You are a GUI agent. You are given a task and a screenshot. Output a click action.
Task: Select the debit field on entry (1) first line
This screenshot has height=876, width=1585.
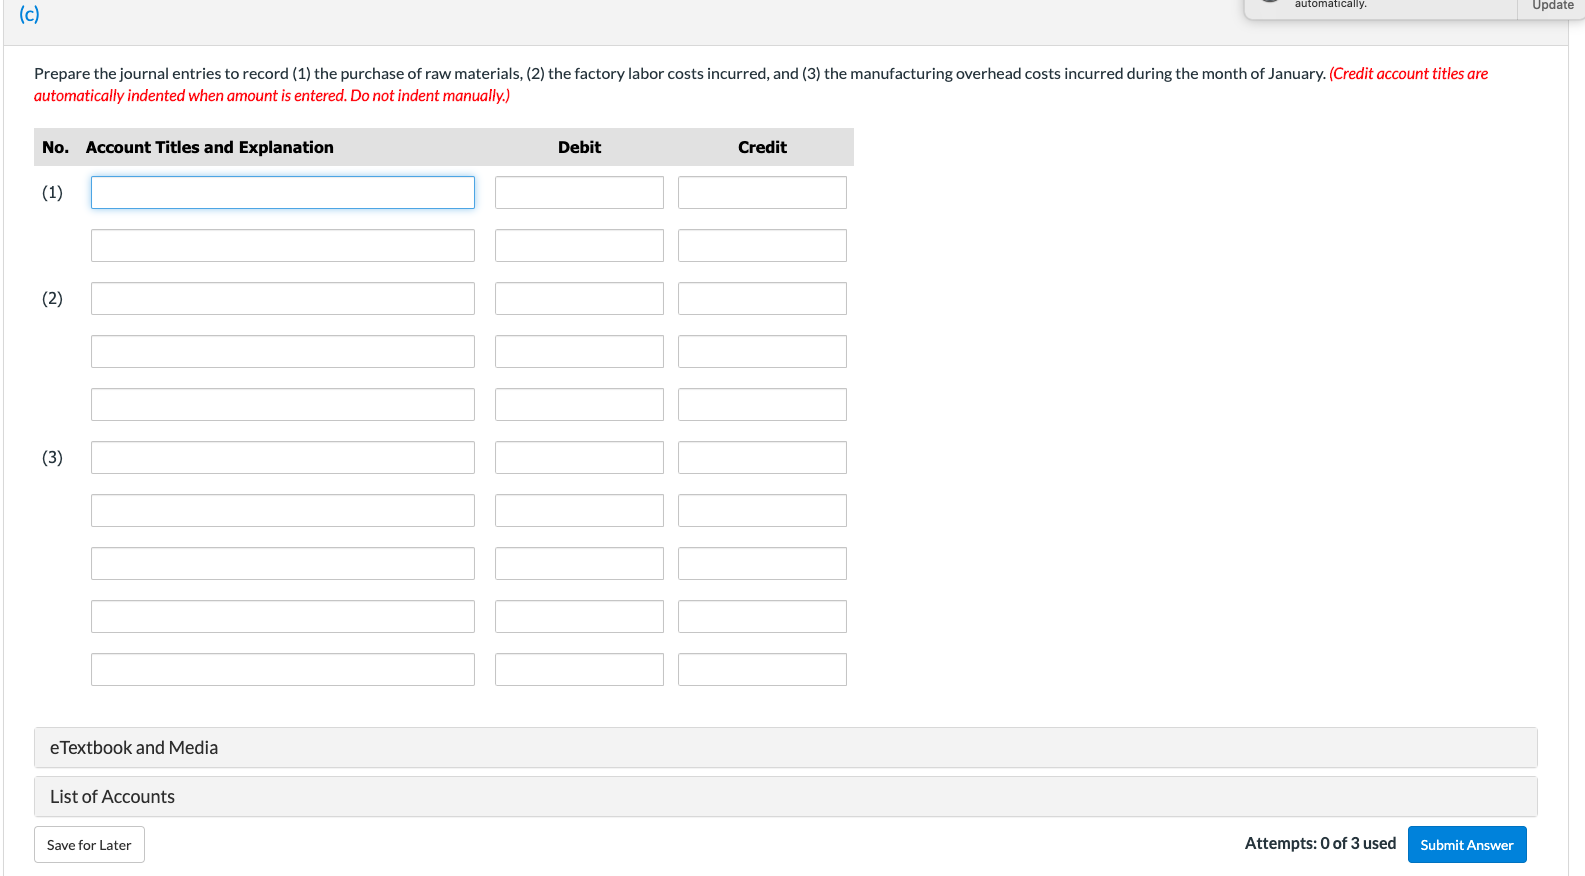579,193
